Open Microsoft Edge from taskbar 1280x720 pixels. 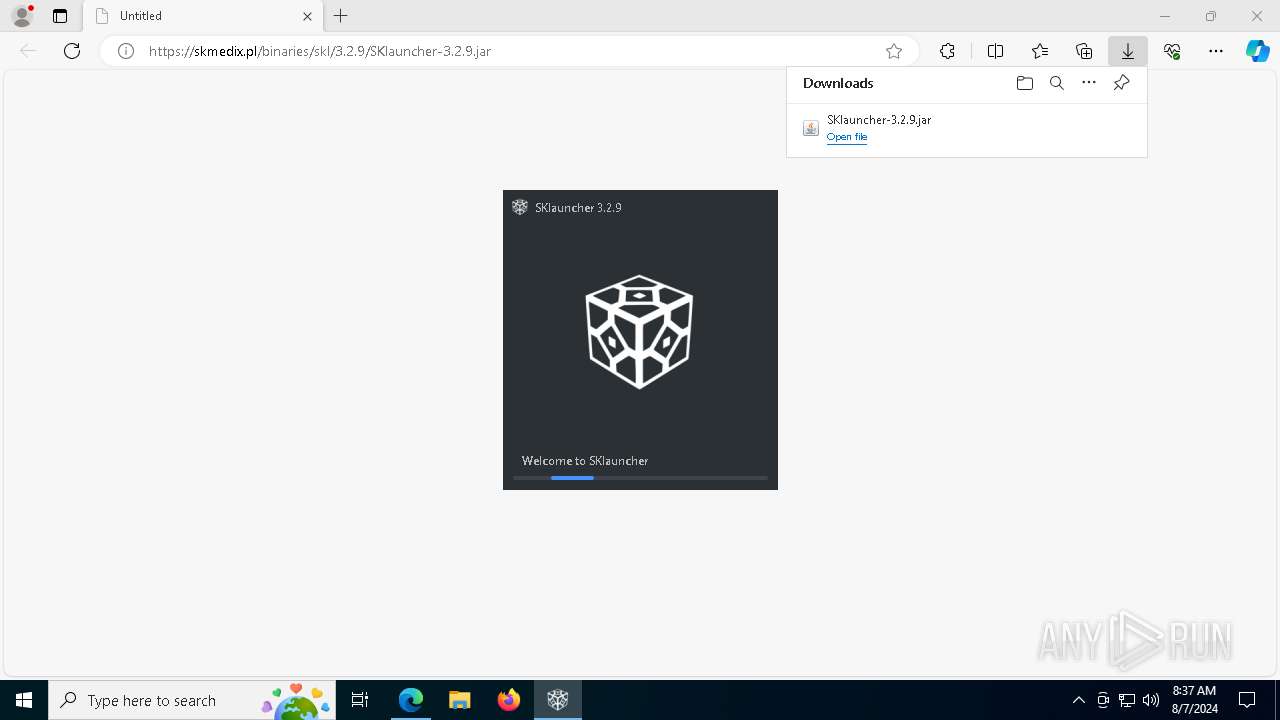coord(411,700)
